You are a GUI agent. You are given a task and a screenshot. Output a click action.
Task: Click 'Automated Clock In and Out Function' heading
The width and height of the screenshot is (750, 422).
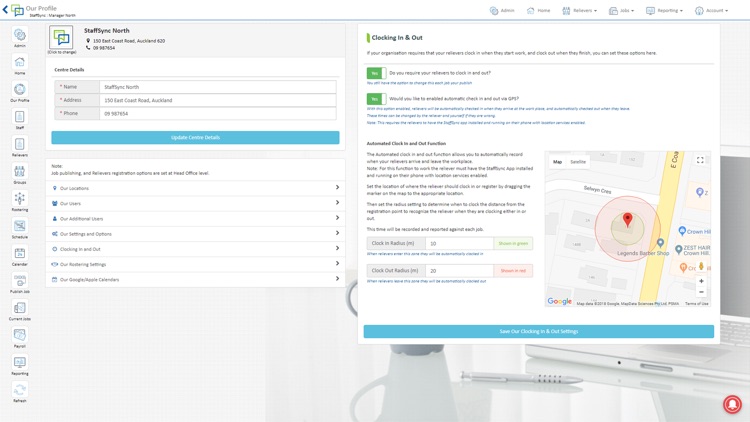pyautogui.click(x=406, y=144)
